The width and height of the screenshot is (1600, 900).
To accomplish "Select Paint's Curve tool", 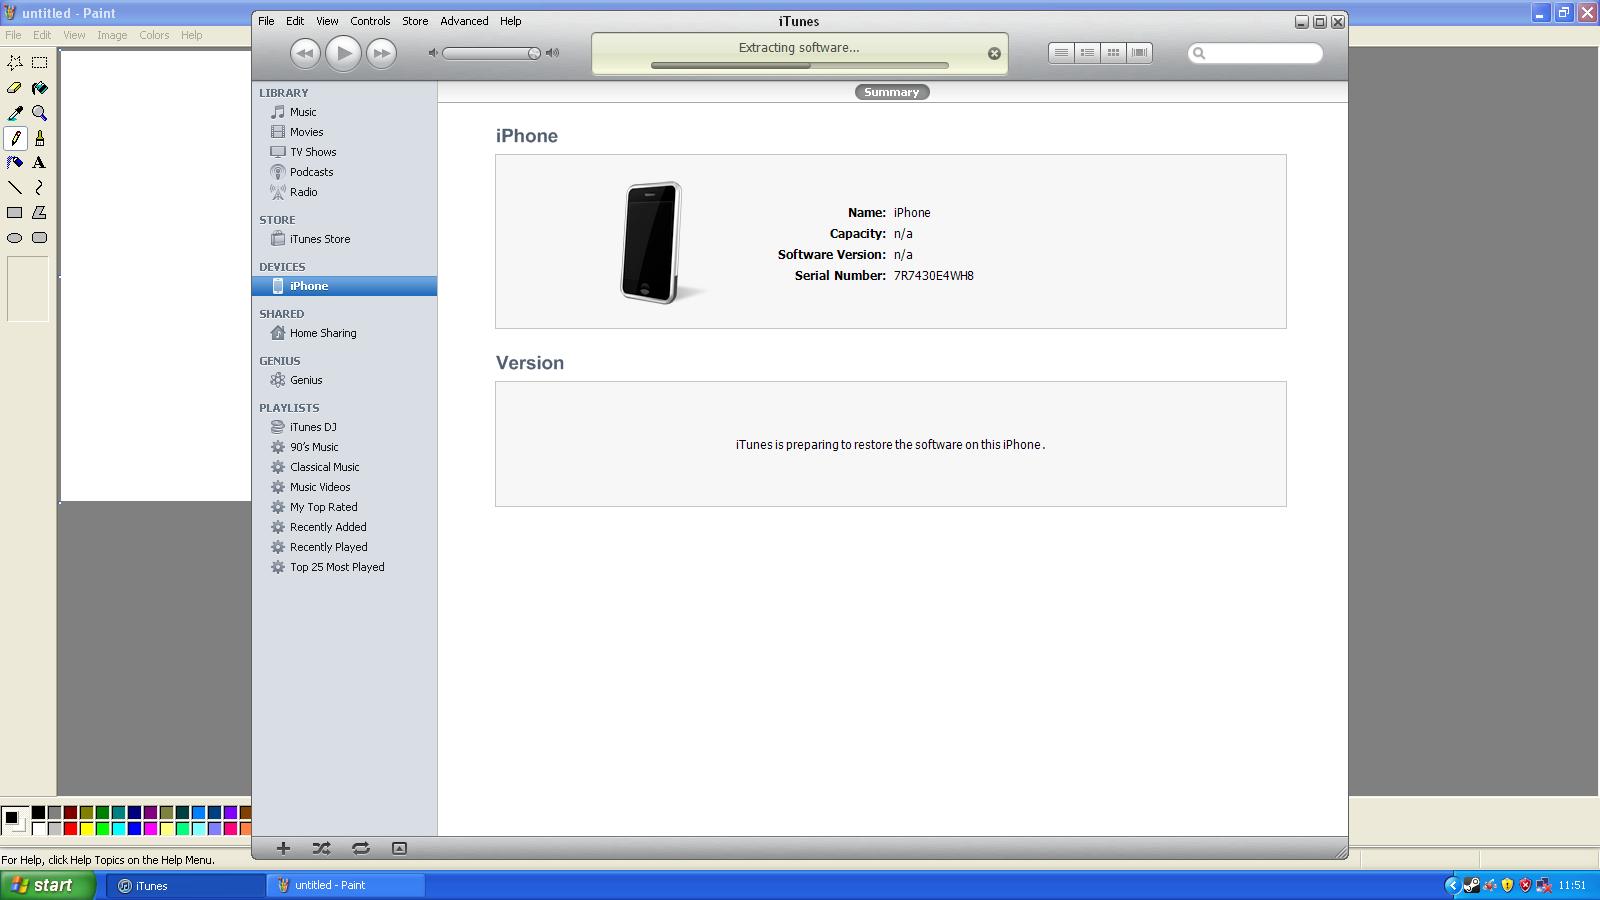I will point(39,187).
